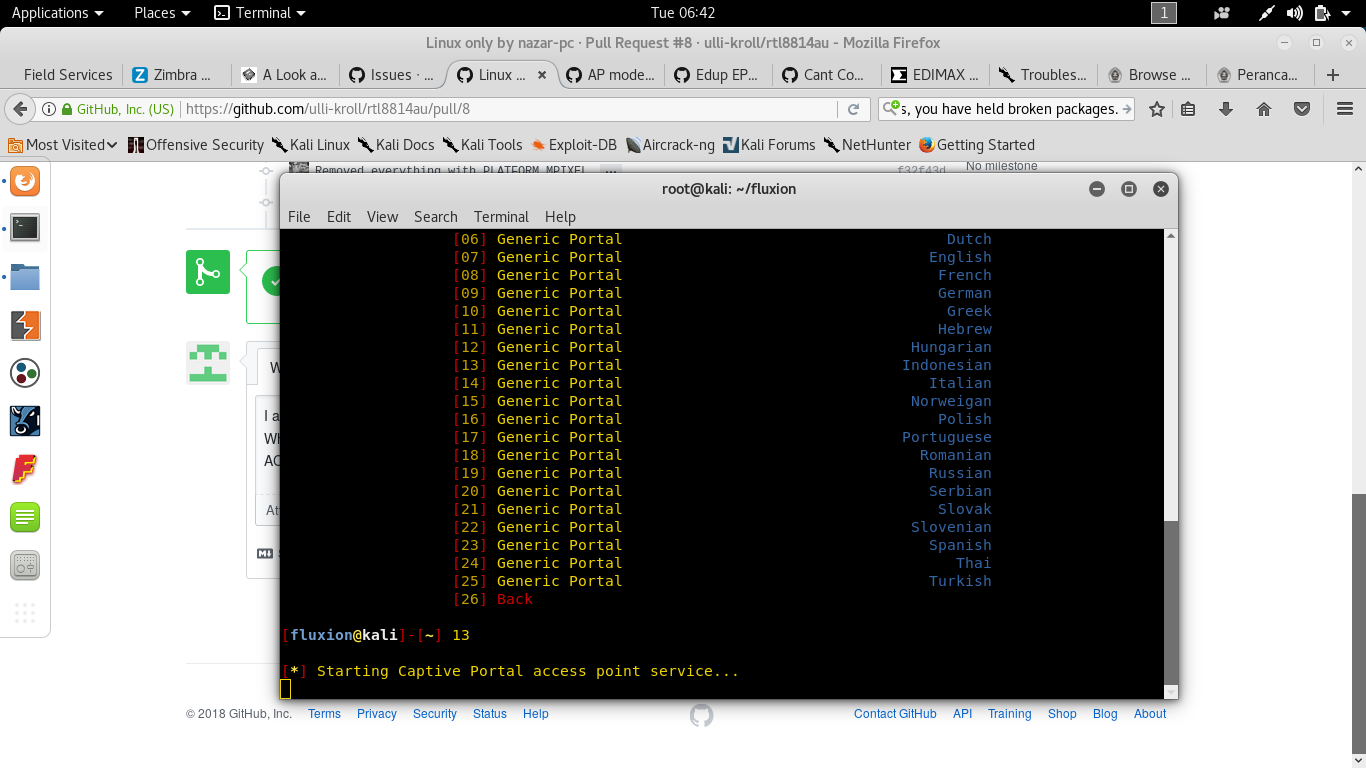The width and height of the screenshot is (1366, 768).
Task: Open Kali Docs bookmark
Action: click(x=396, y=145)
